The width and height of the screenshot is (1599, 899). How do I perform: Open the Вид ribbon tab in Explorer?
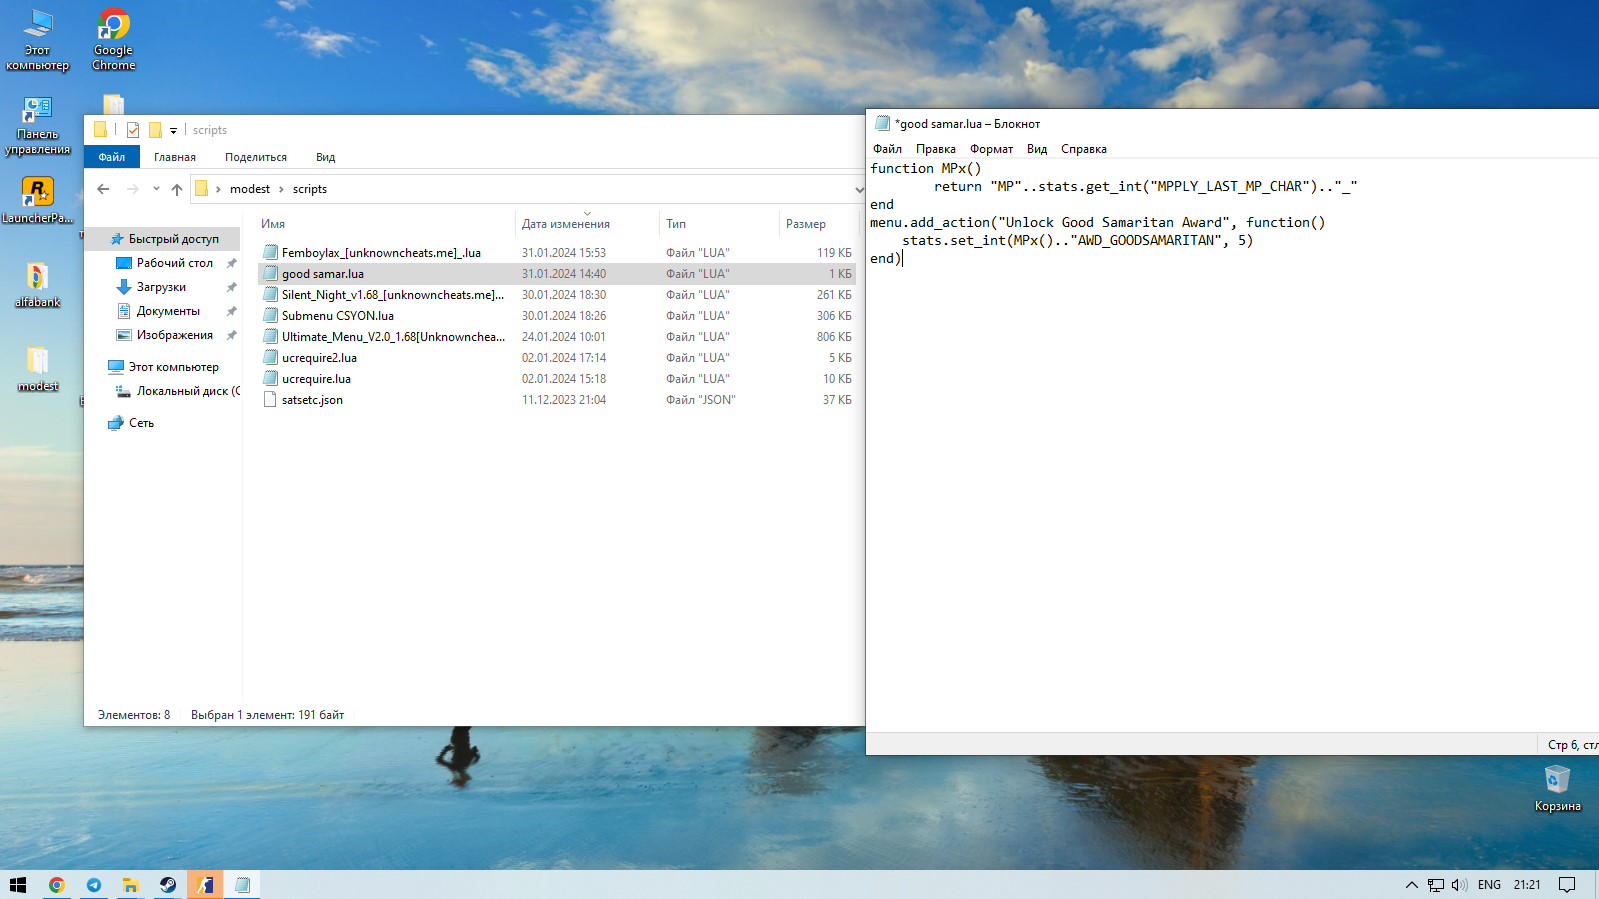(326, 157)
